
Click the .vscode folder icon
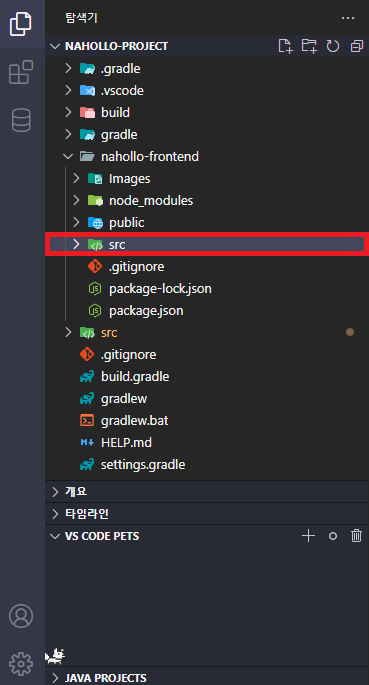point(87,90)
